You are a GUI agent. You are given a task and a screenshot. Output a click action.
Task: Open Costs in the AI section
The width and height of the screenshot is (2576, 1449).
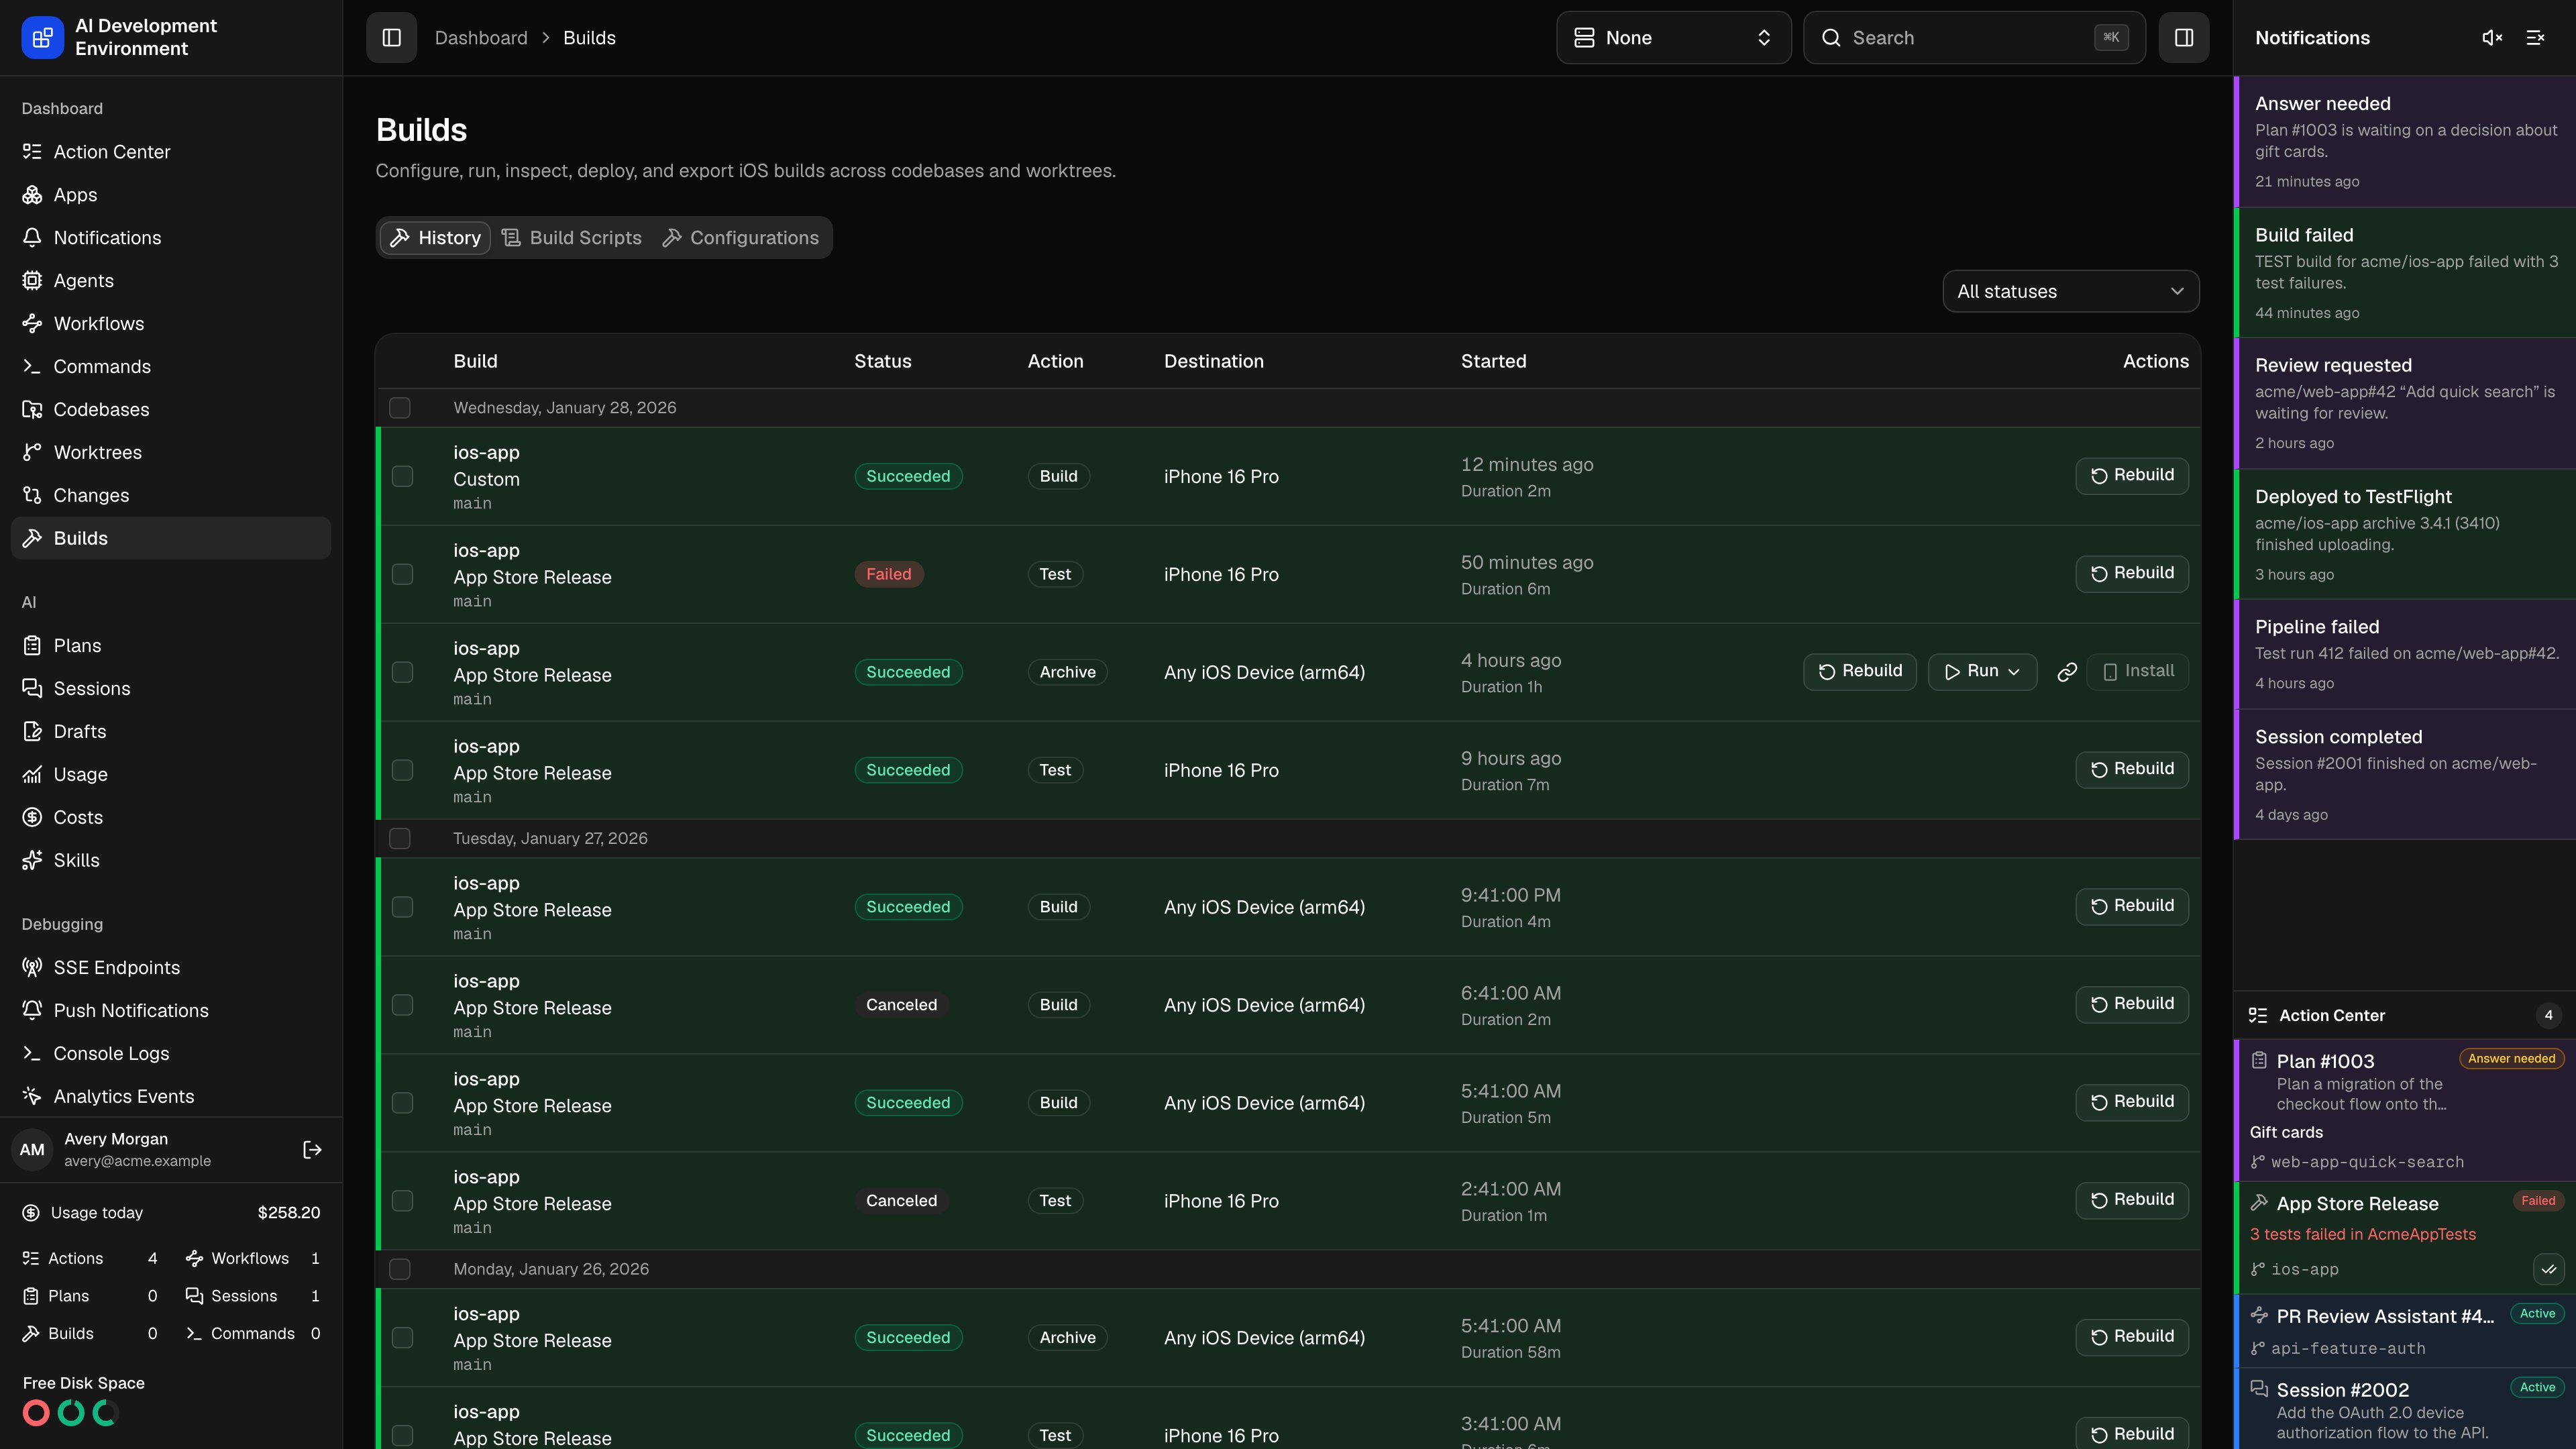click(171, 818)
